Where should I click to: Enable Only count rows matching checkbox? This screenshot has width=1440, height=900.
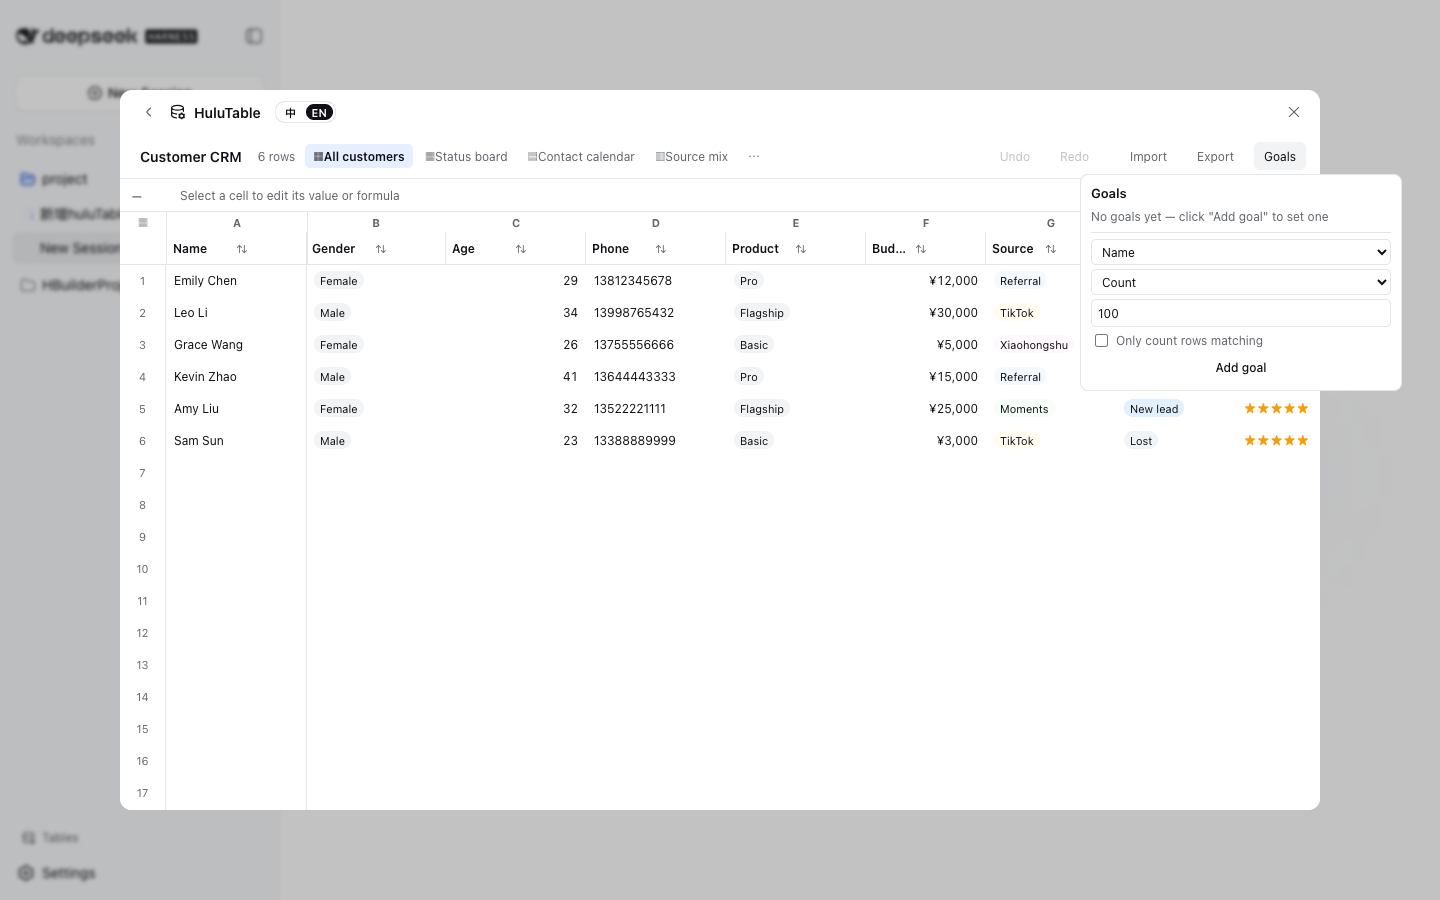pos(1101,340)
